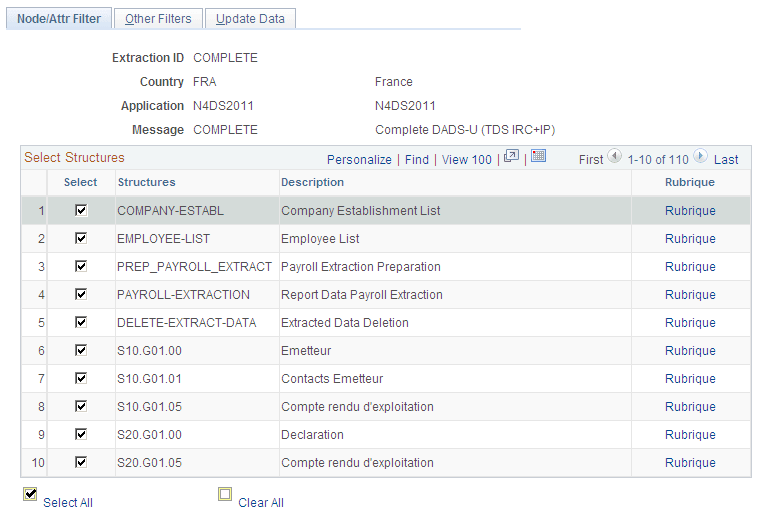The height and width of the screenshot is (513, 761).
Task: Click the Clear All icon box
Action: click(x=225, y=494)
